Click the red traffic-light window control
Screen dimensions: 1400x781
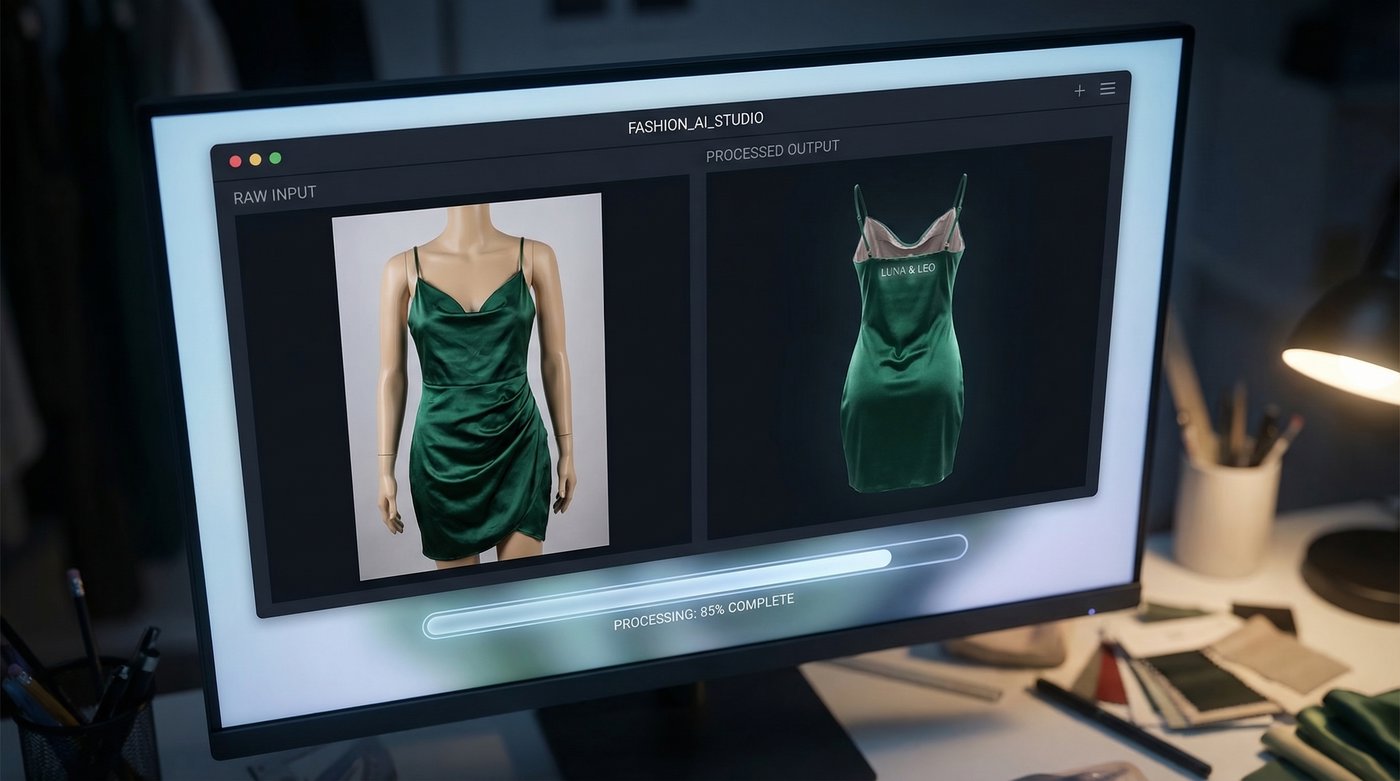coord(235,159)
